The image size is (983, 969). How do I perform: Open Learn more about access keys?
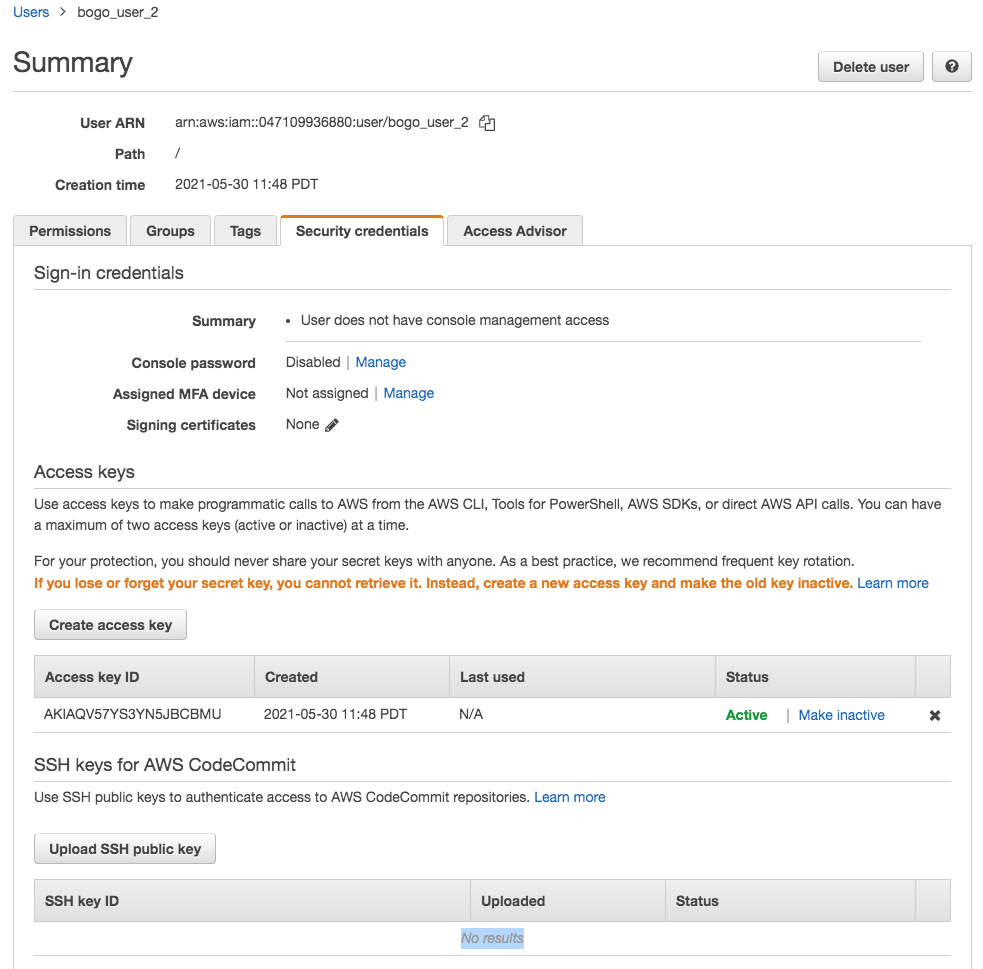coord(893,583)
